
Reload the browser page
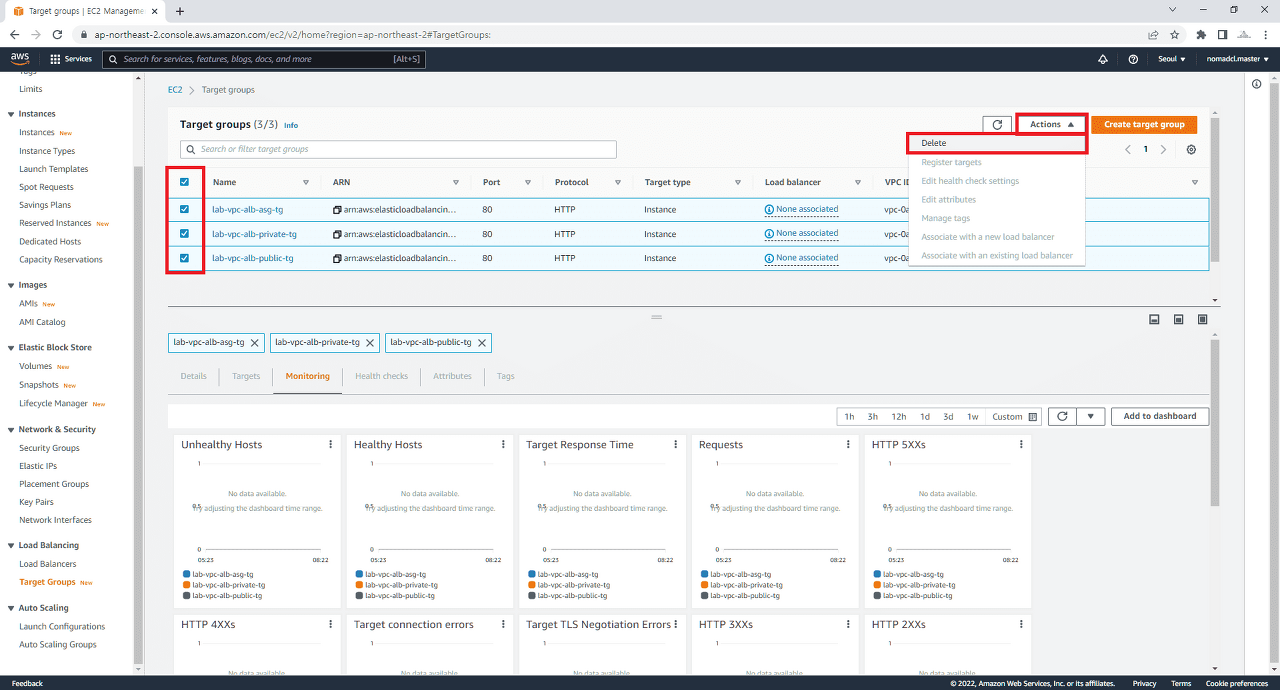click(x=56, y=34)
